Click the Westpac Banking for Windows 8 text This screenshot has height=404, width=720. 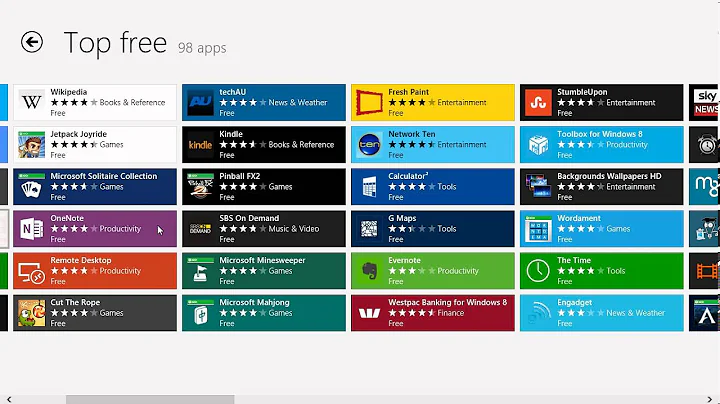pyautogui.click(x=447, y=303)
